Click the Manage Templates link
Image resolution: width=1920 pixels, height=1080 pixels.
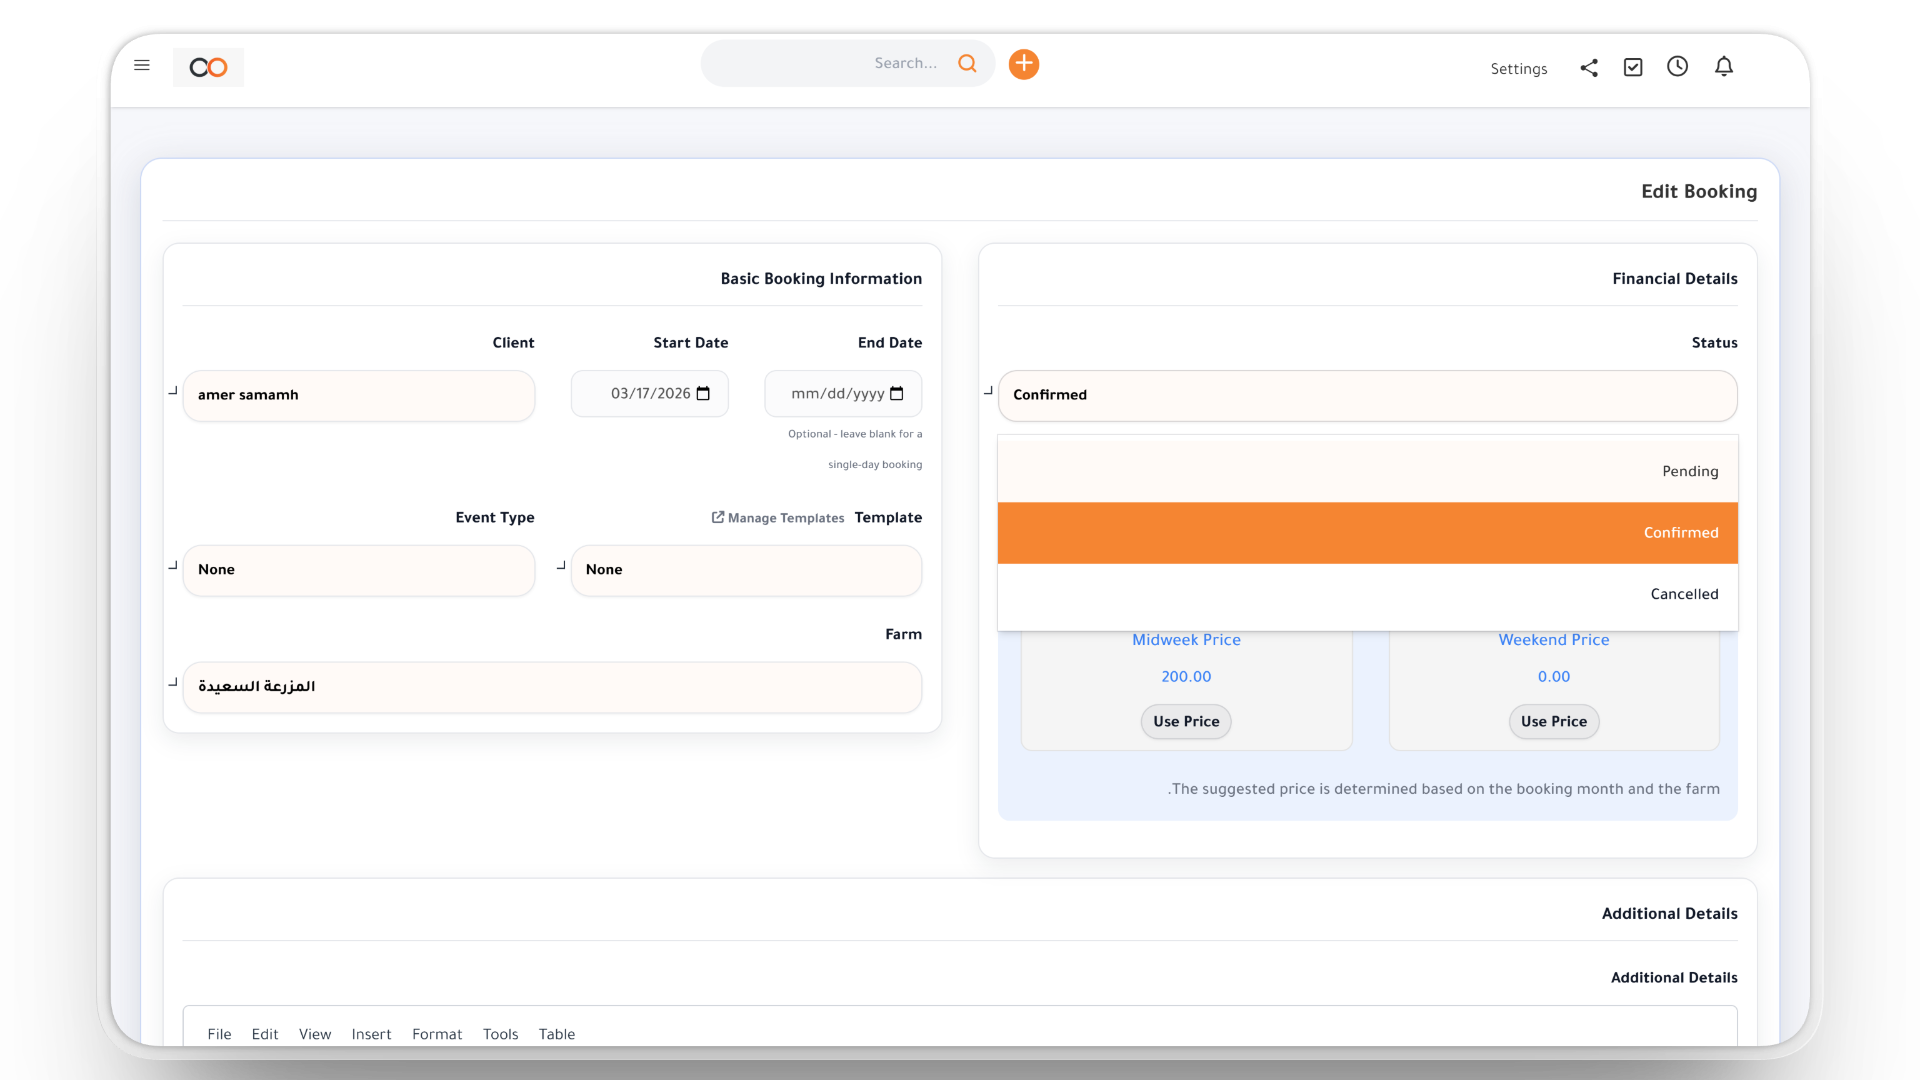click(x=787, y=517)
